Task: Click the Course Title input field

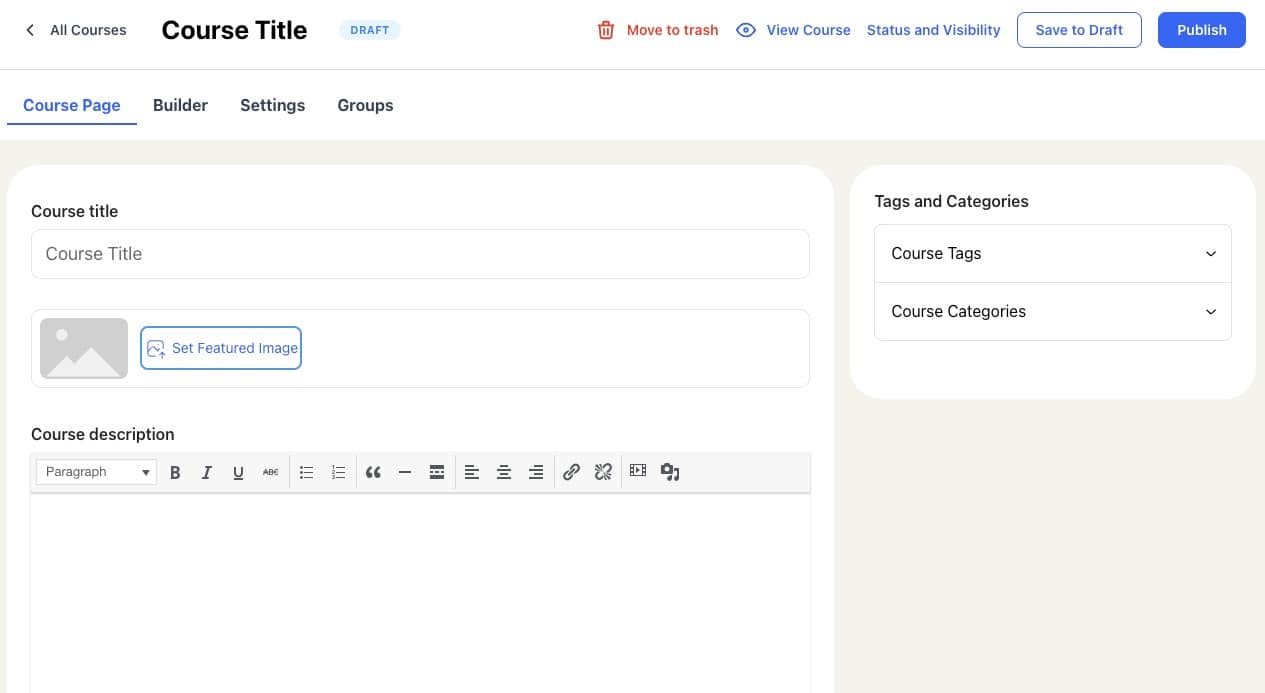Action: (420, 254)
